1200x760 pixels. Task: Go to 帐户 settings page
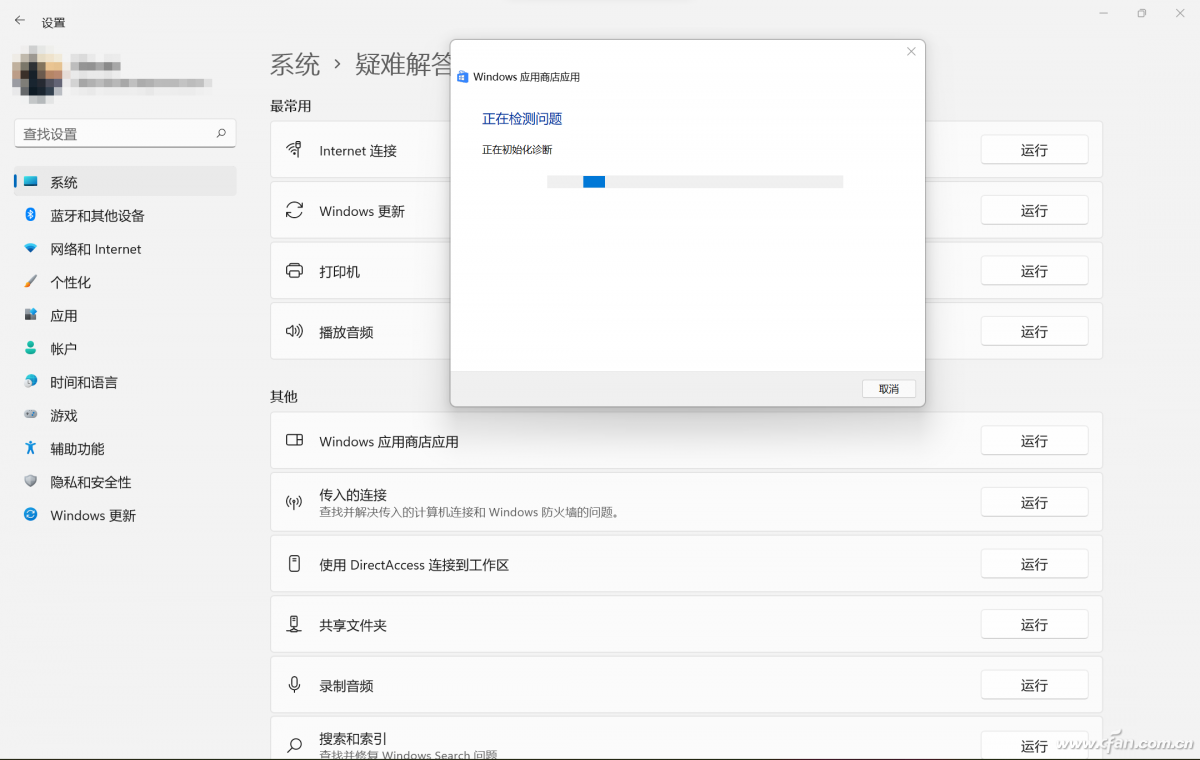pos(64,349)
